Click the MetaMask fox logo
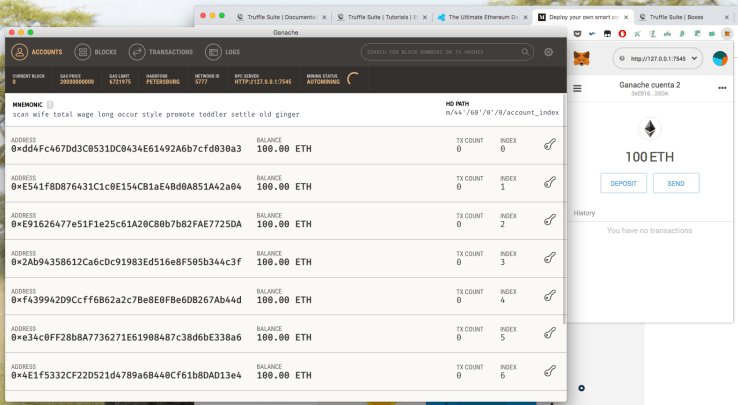The image size is (738, 405). tap(581, 59)
